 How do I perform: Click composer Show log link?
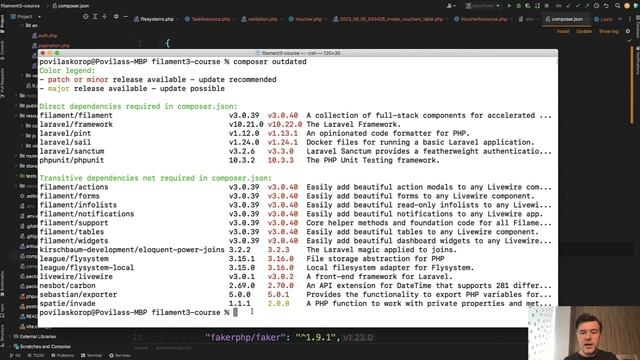[x=608, y=31]
